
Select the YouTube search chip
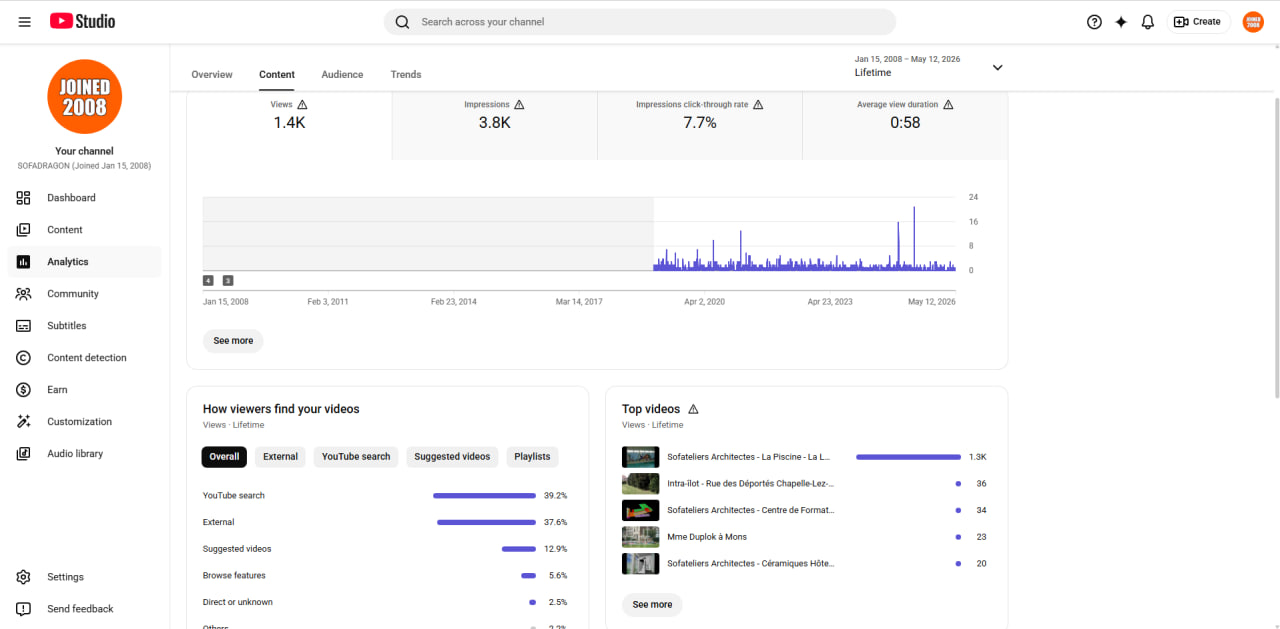click(x=356, y=457)
